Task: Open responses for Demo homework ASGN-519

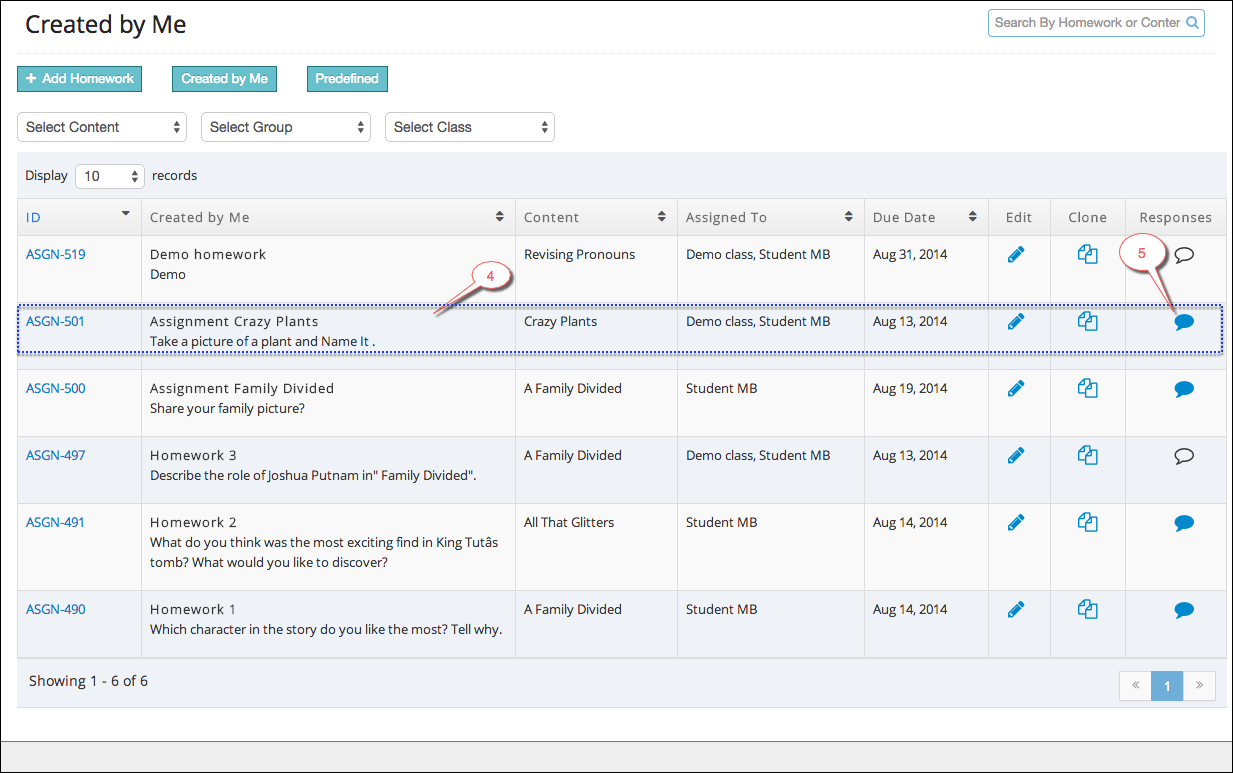Action: tap(1184, 255)
